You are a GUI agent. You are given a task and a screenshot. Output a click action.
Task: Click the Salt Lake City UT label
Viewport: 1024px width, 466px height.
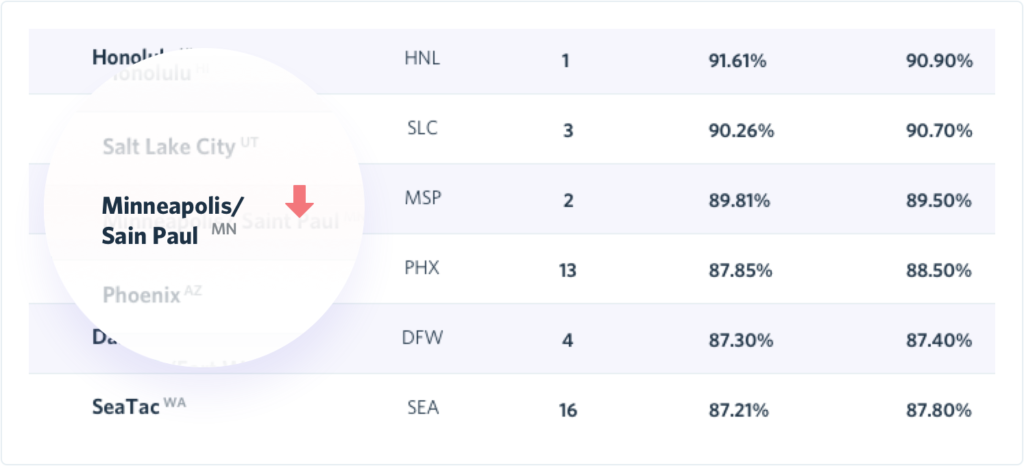180,146
